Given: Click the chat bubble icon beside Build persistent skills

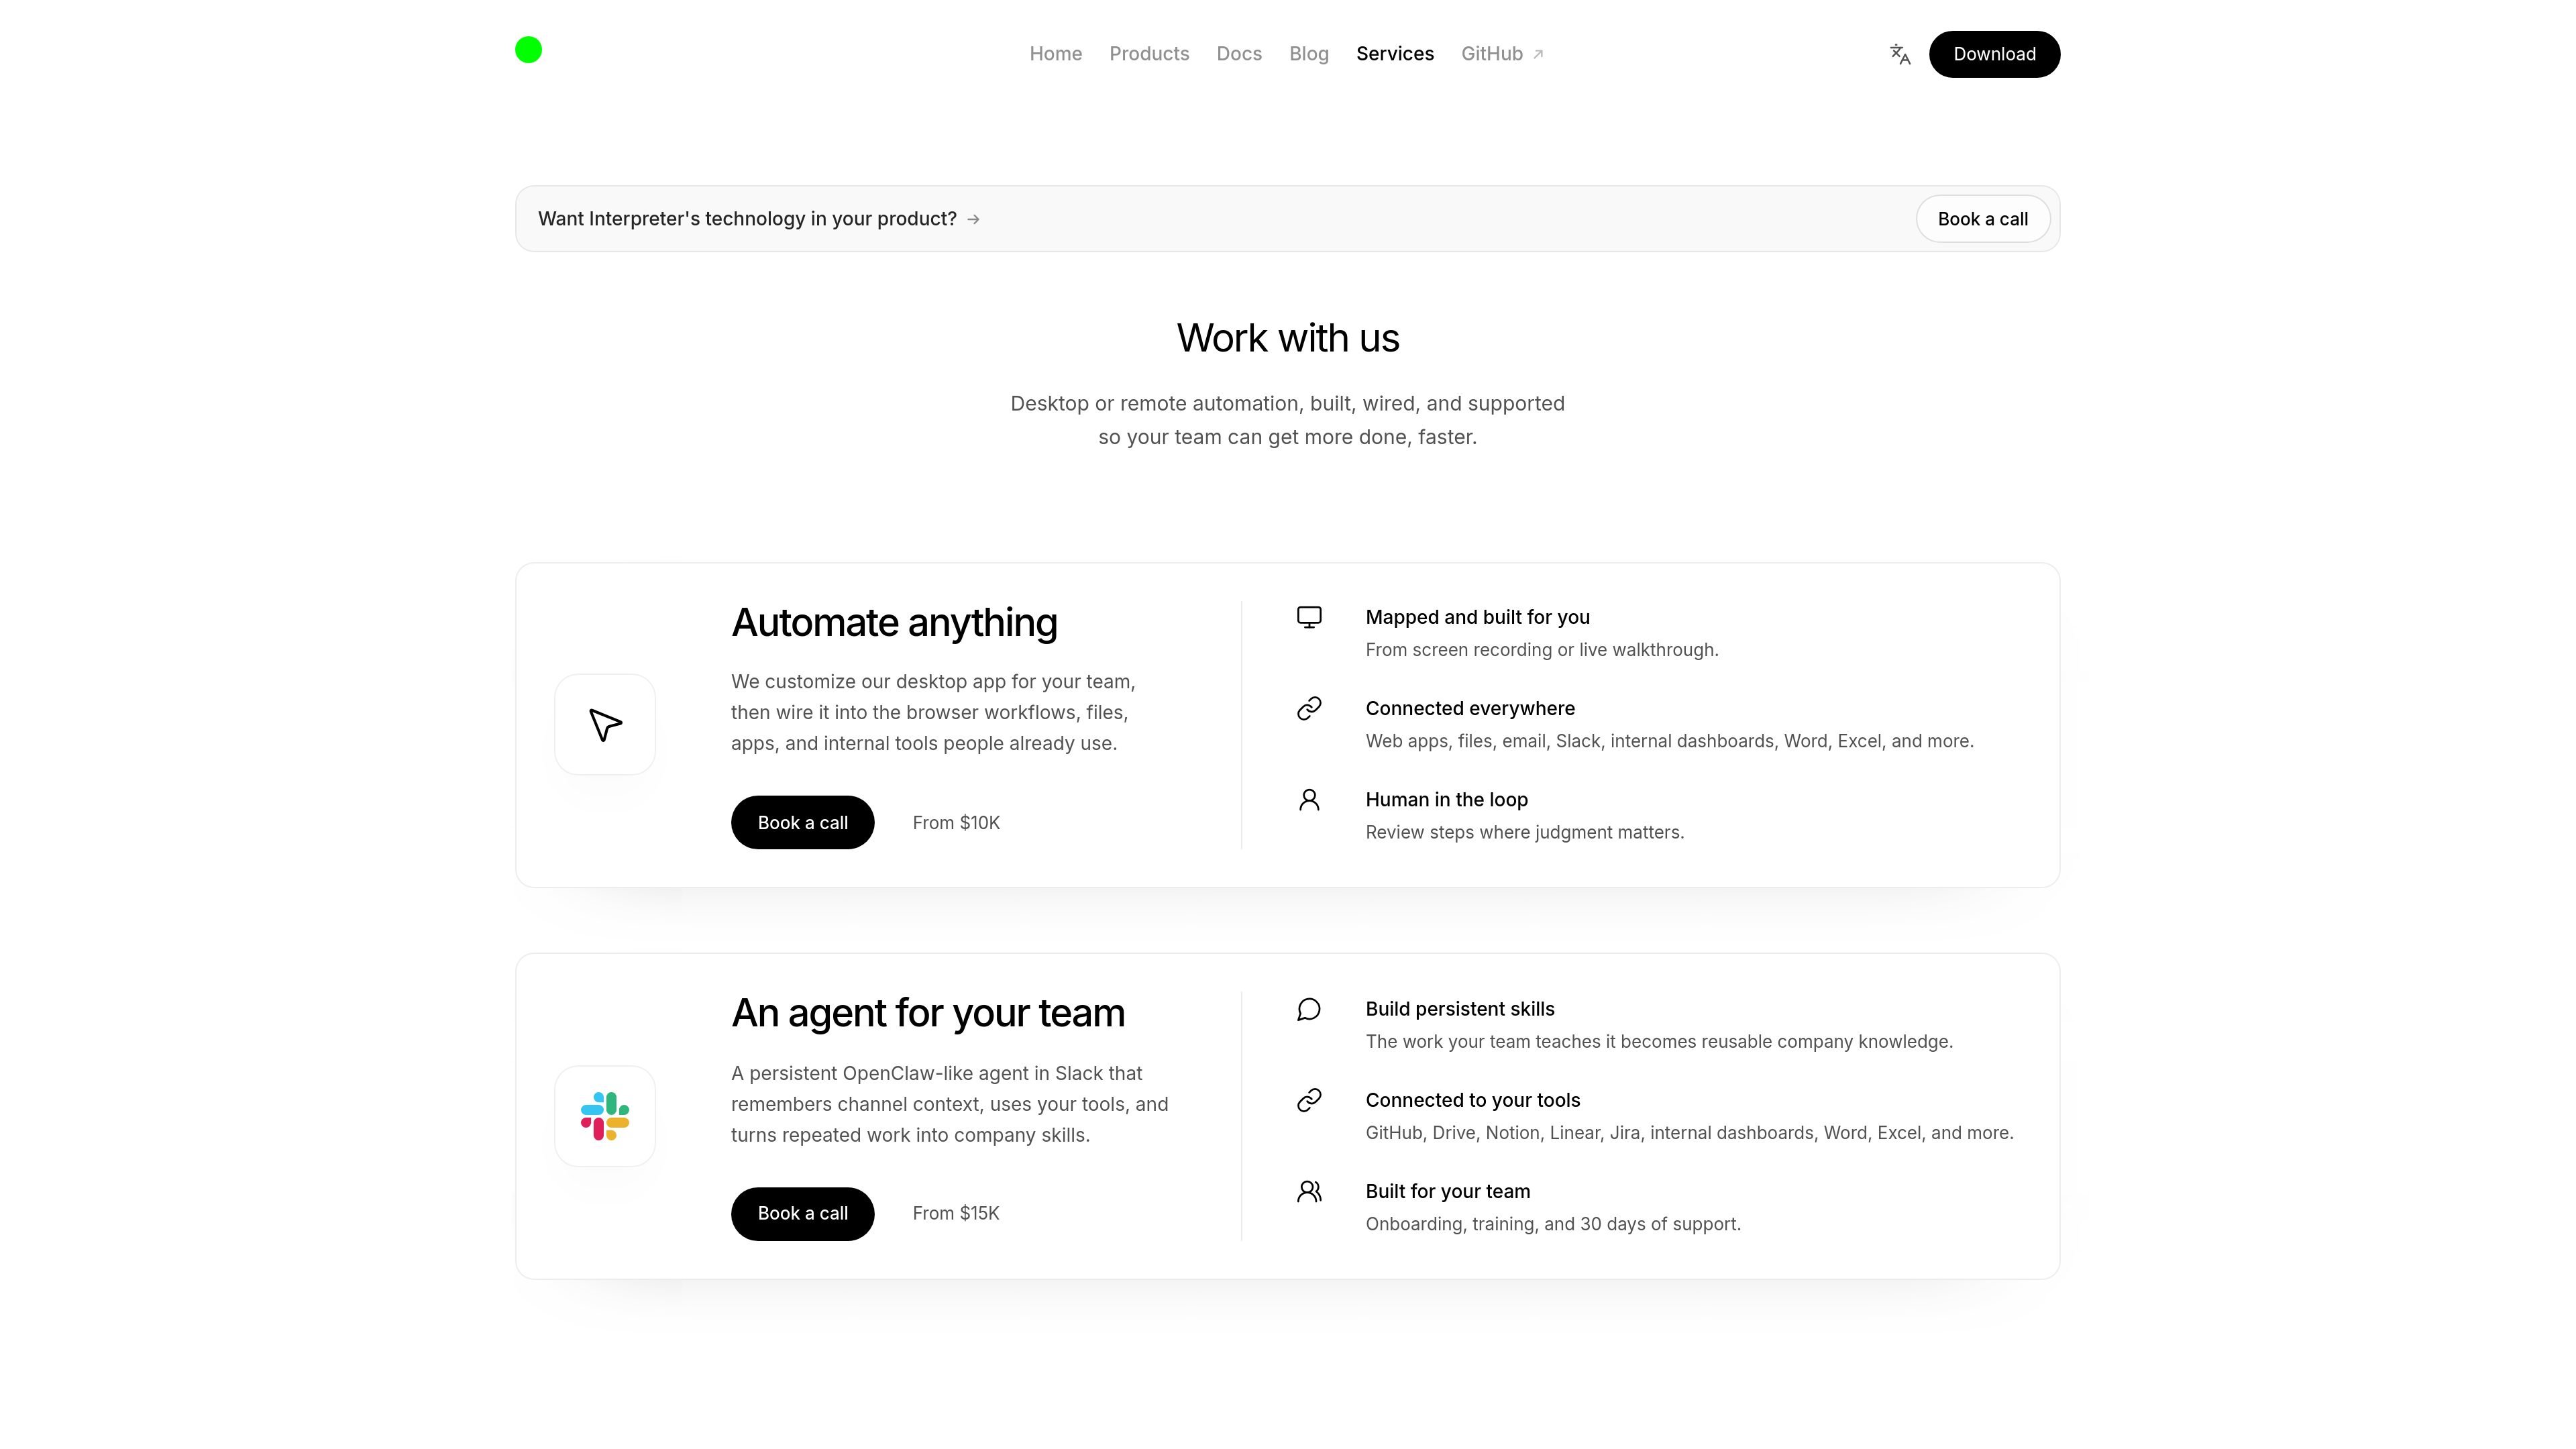Looking at the screenshot, I should tap(1309, 1009).
